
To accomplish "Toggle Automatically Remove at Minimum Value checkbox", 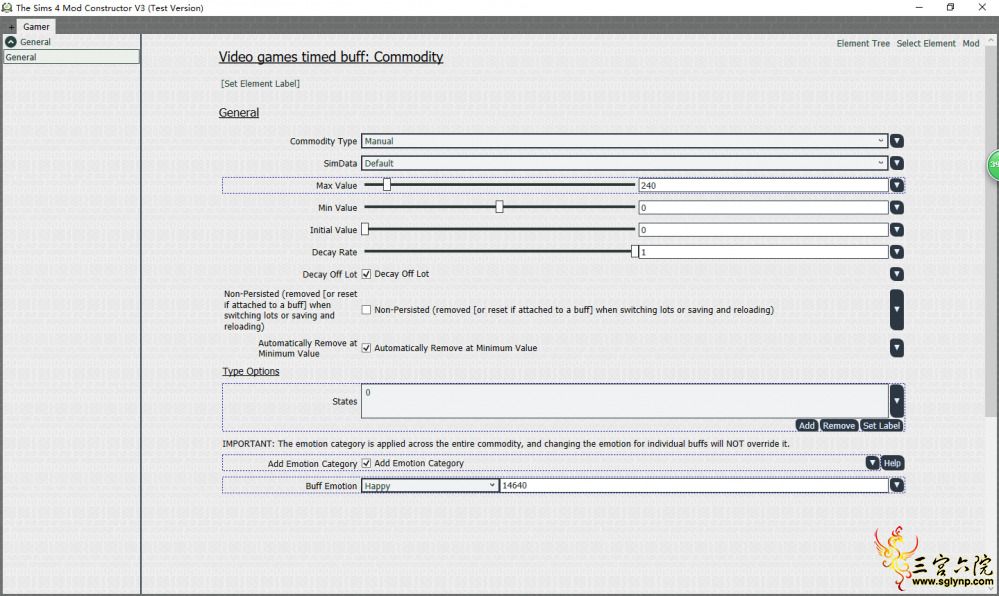I will pos(366,348).
